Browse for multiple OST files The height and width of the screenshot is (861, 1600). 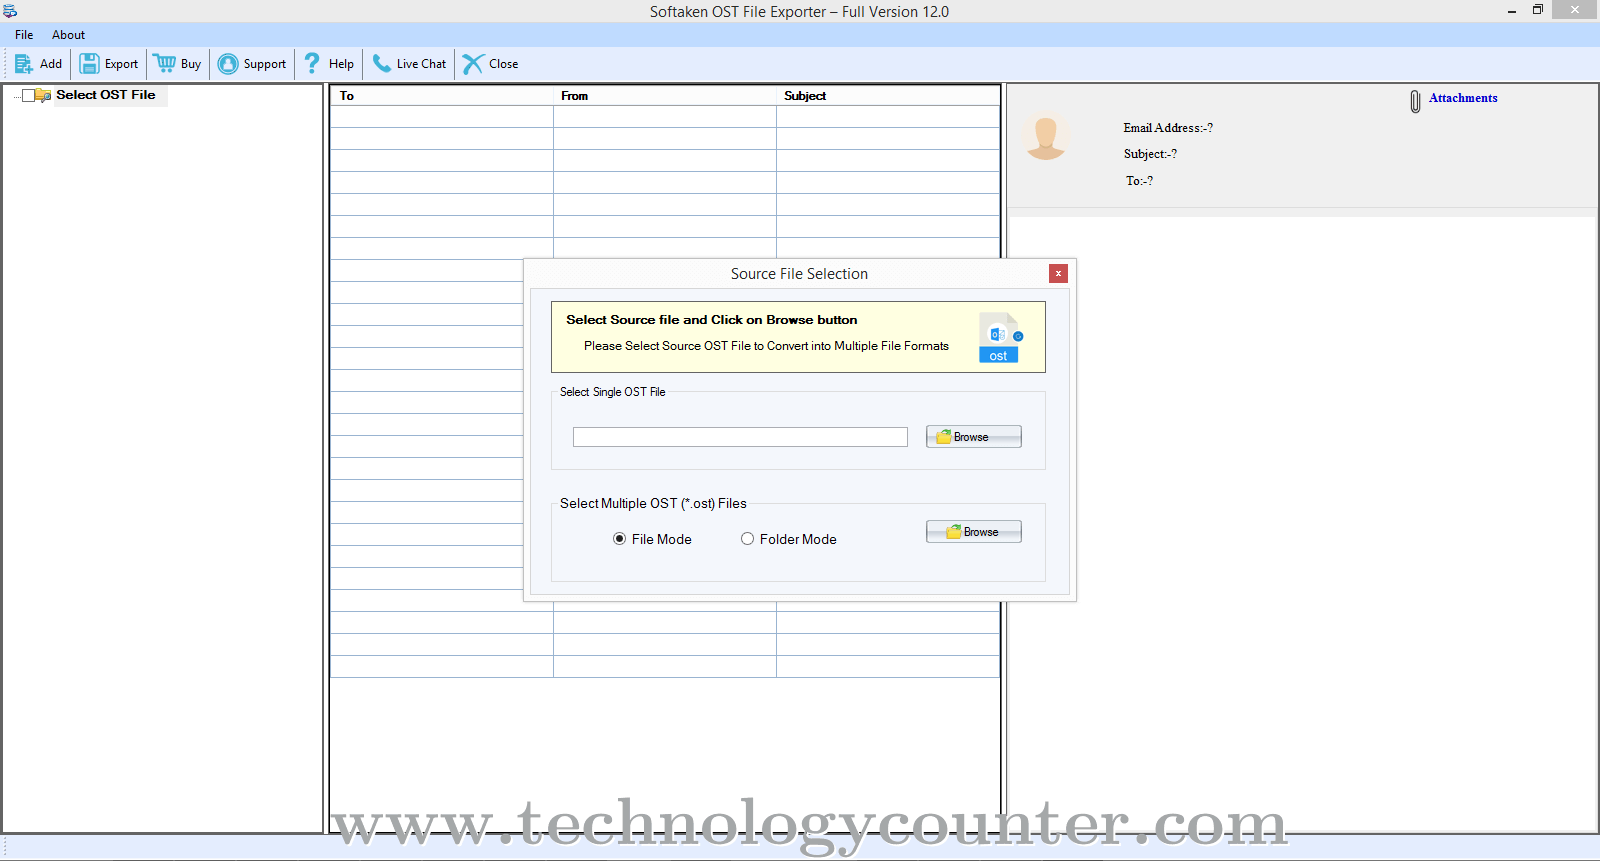pyautogui.click(x=974, y=532)
